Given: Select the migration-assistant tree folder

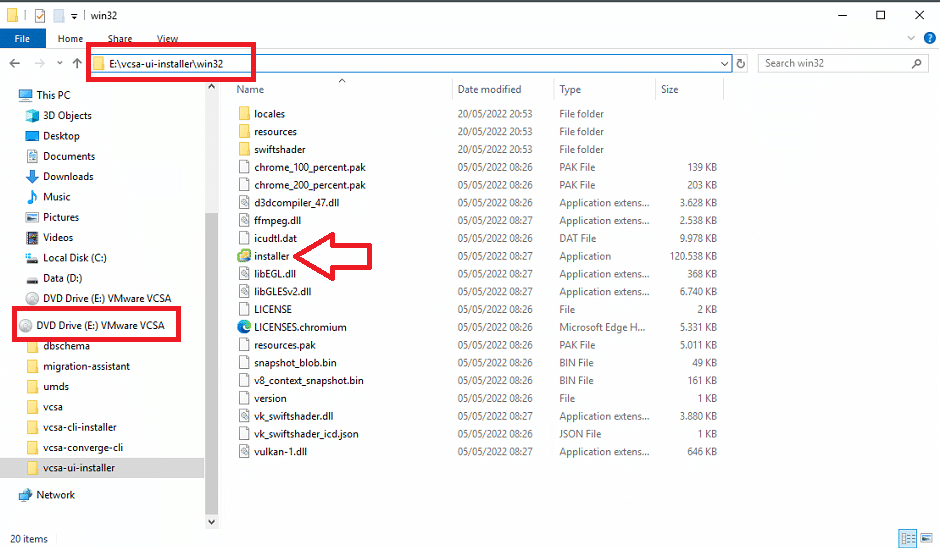Looking at the screenshot, I should tap(86, 366).
